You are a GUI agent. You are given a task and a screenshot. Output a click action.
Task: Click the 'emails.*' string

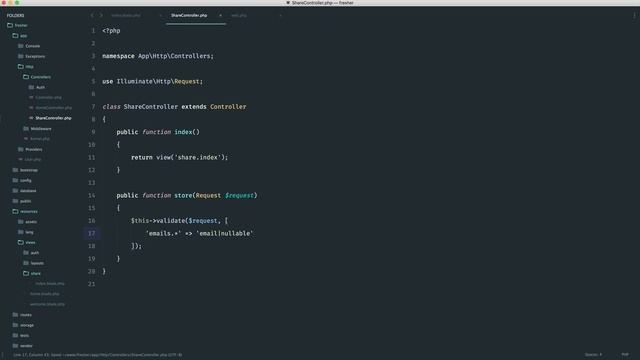(x=163, y=233)
